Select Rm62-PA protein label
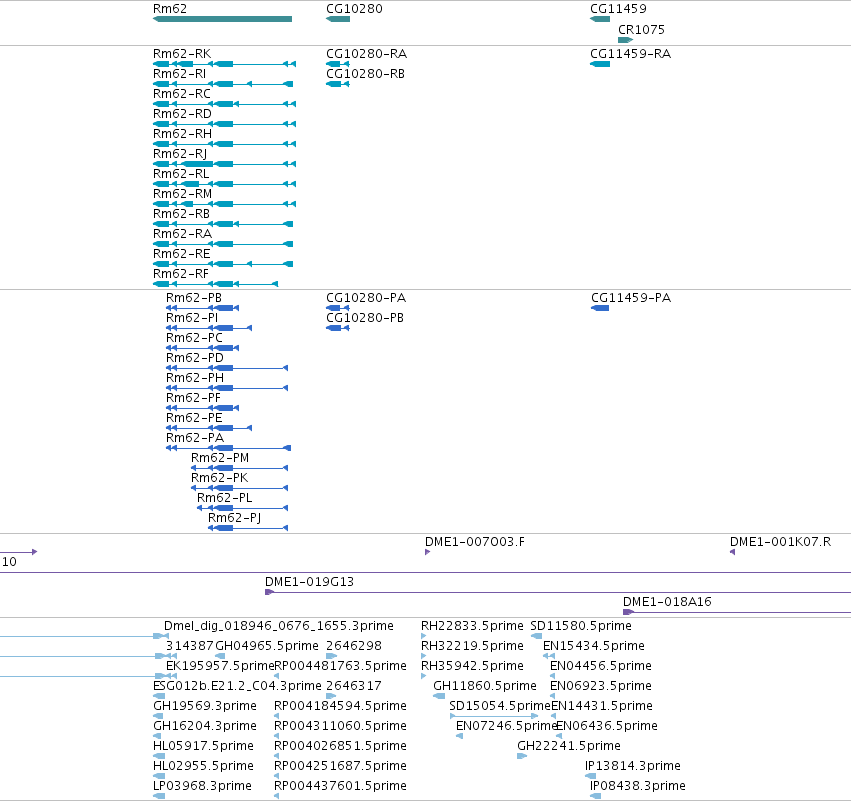This screenshot has height=801, width=851. coord(194,438)
